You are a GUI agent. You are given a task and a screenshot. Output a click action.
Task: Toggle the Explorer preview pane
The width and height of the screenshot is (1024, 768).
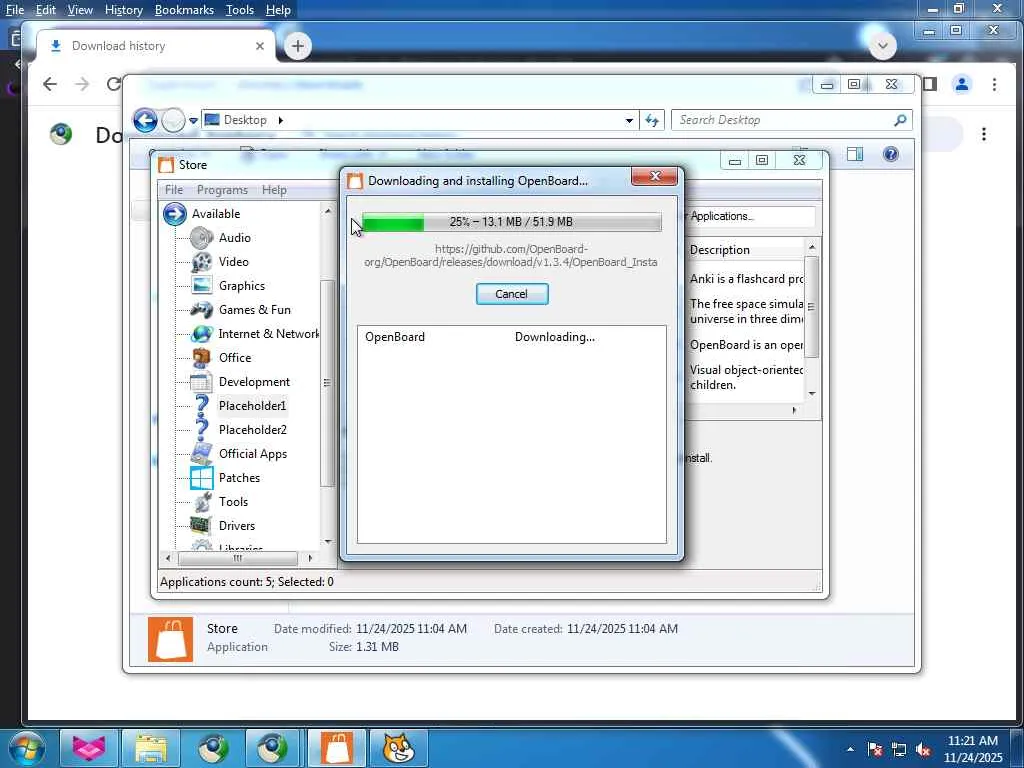pos(855,154)
